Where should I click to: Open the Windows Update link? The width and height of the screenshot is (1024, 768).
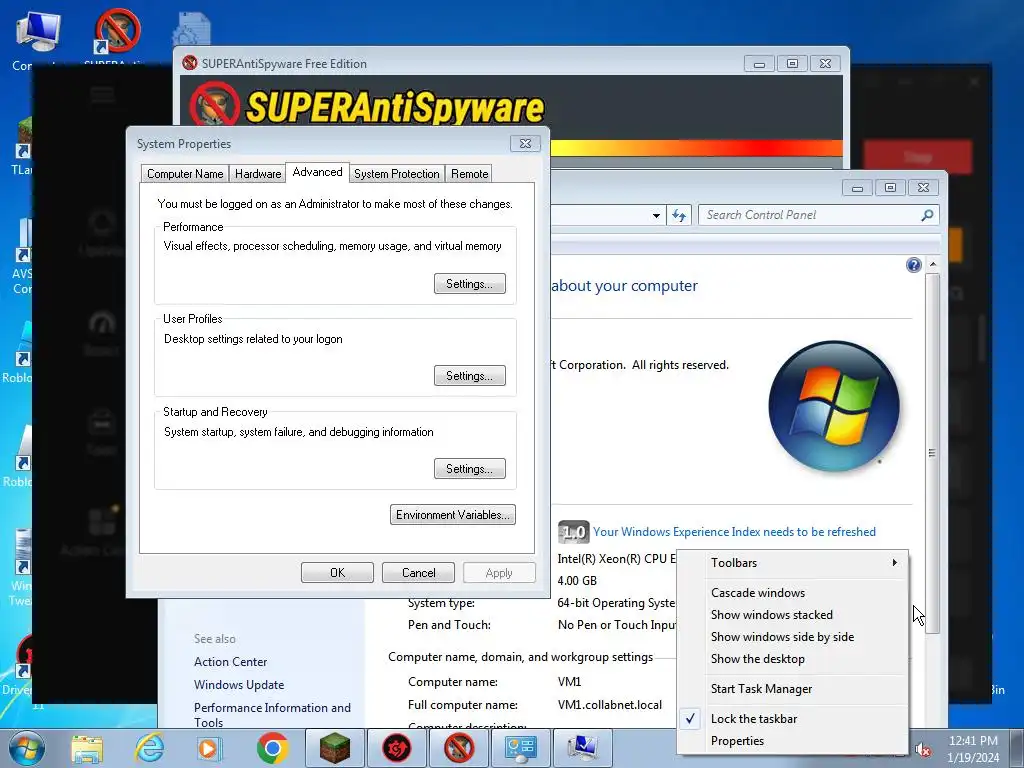pyautogui.click(x=239, y=685)
